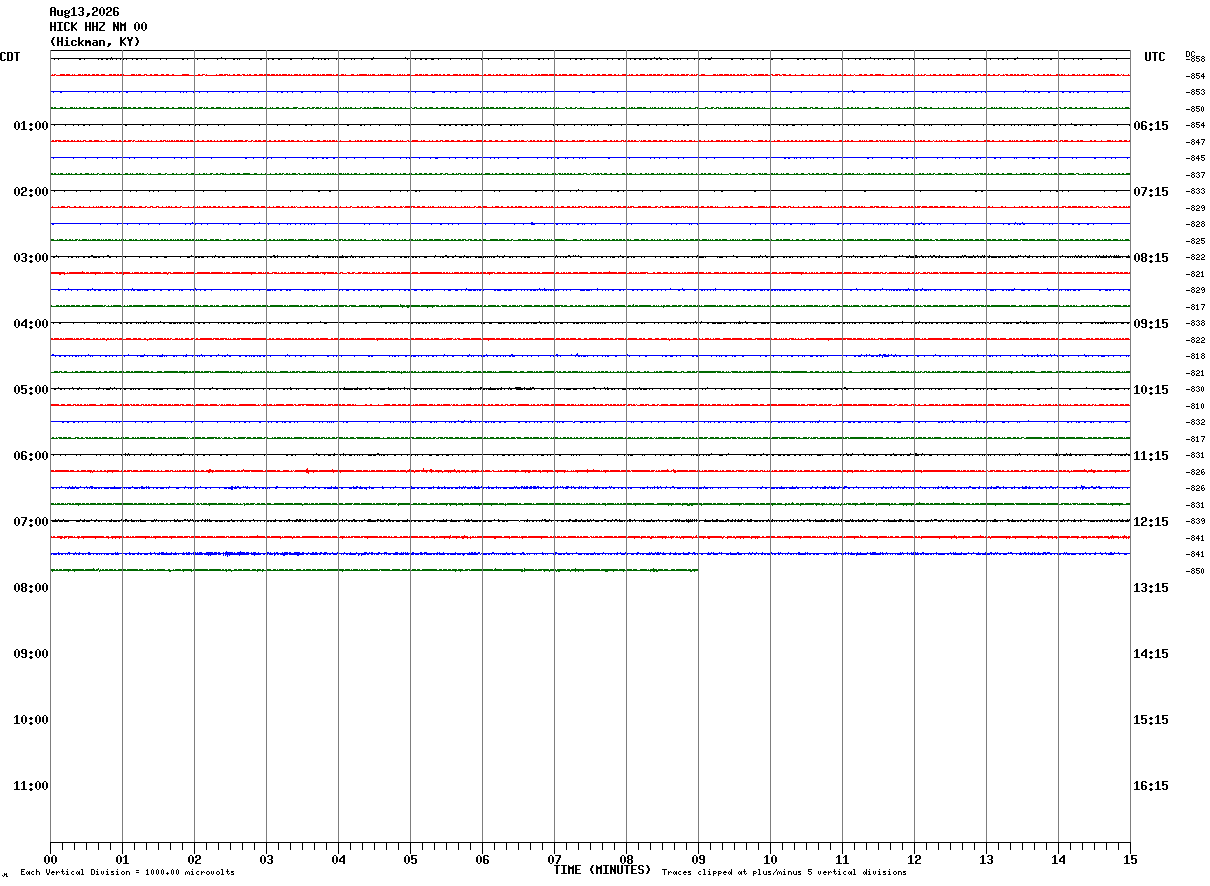
Task: Select DC offset value -828
Action: [1196, 225]
